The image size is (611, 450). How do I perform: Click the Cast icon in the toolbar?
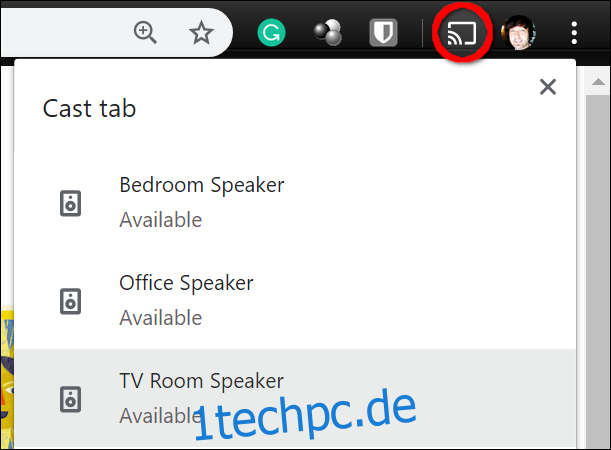462,33
